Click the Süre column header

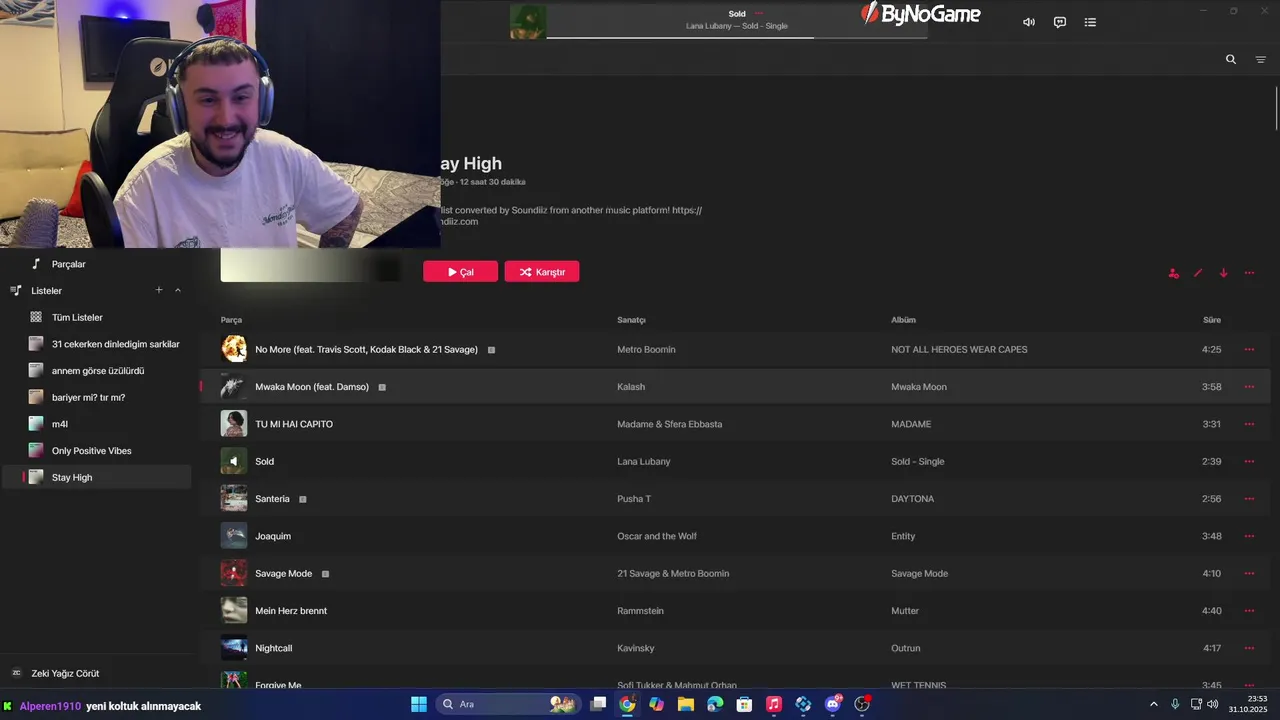pyautogui.click(x=1212, y=320)
